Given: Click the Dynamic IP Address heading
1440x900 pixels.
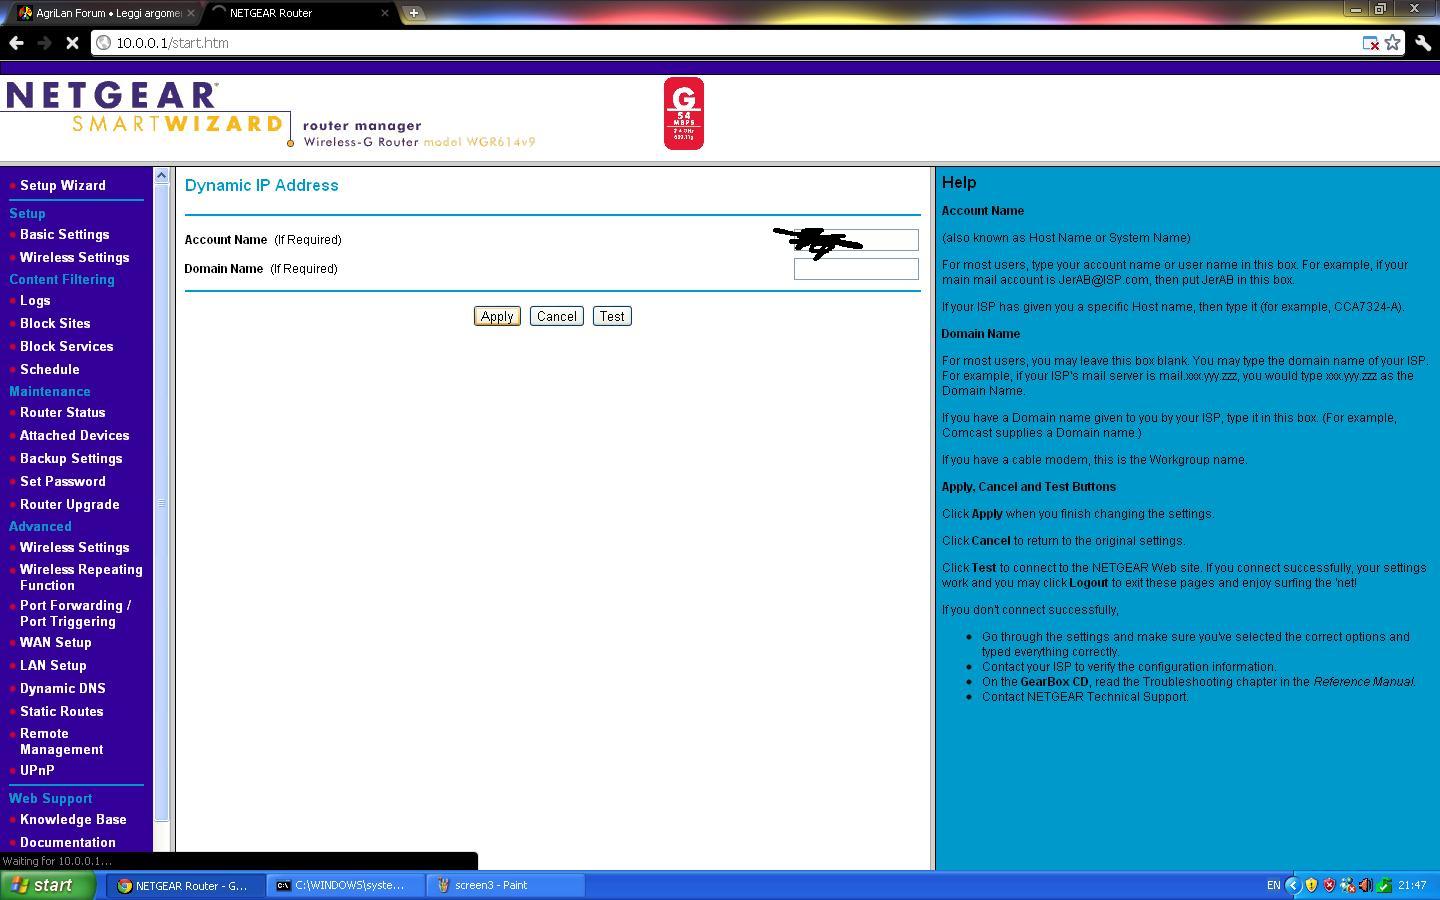Looking at the screenshot, I should (261, 185).
